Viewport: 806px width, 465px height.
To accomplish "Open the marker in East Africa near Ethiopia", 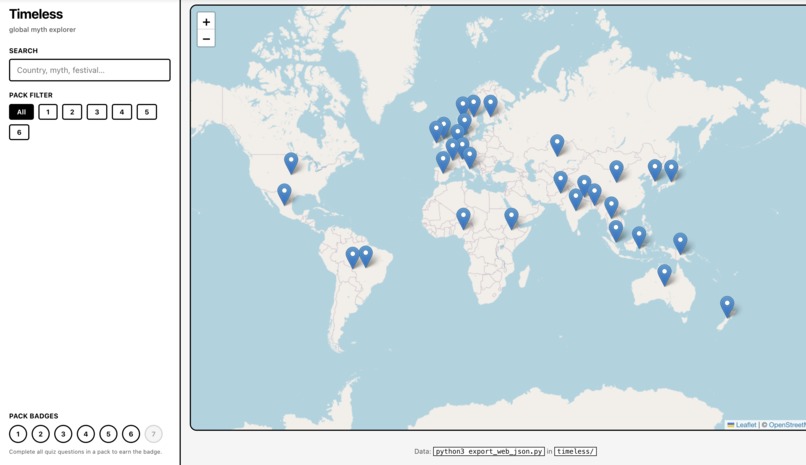I will (x=511, y=218).
